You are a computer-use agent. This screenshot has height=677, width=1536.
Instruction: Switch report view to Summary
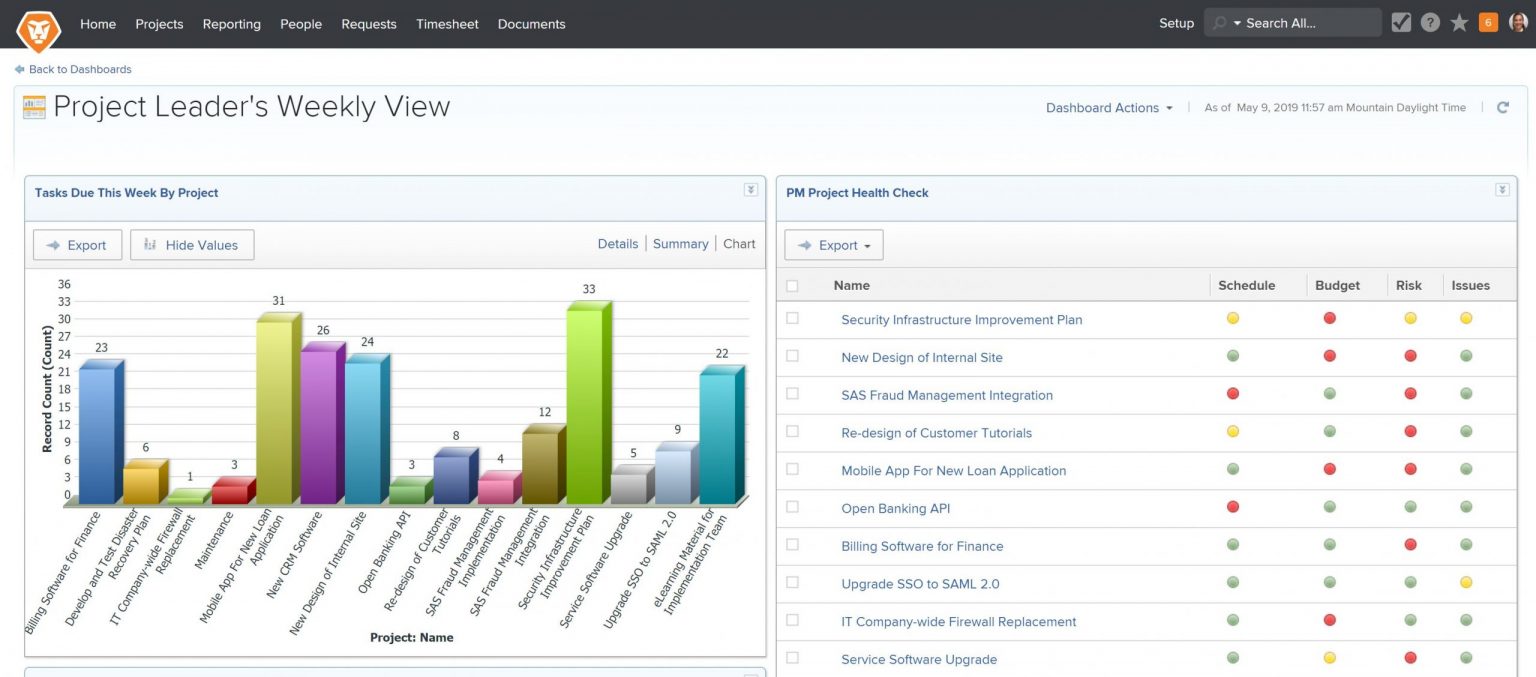pyautogui.click(x=680, y=243)
